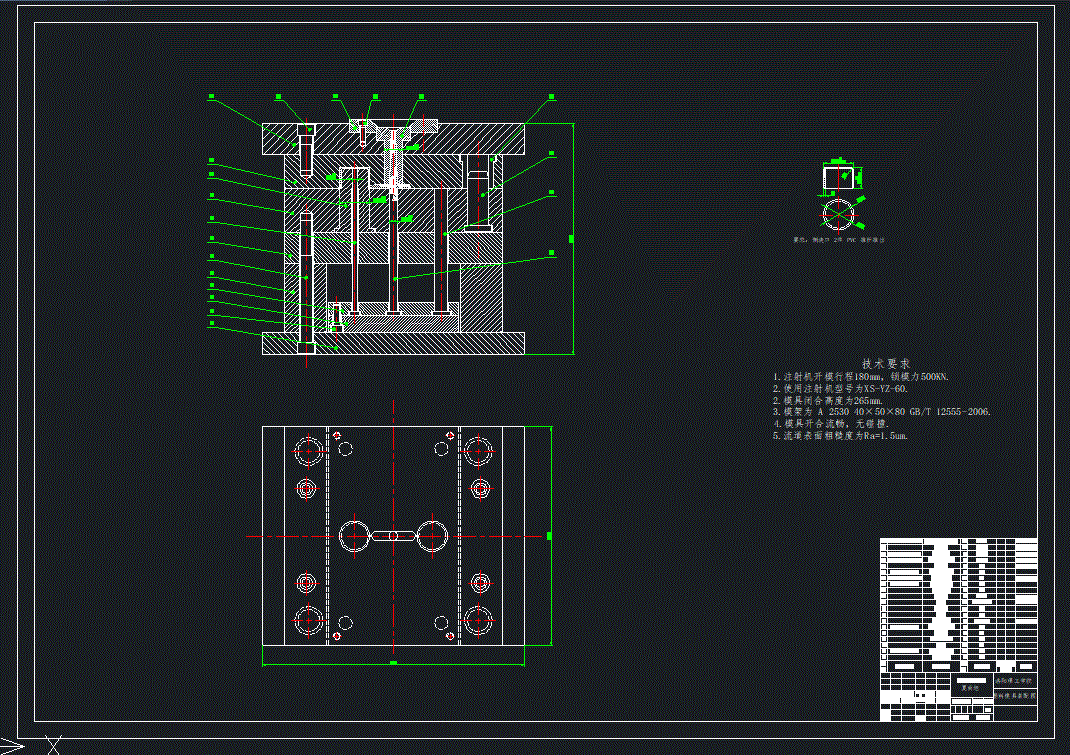
Task: Select the top-right guide pillar circle in plan view
Action: pyautogui.click(x=478, y=450)
